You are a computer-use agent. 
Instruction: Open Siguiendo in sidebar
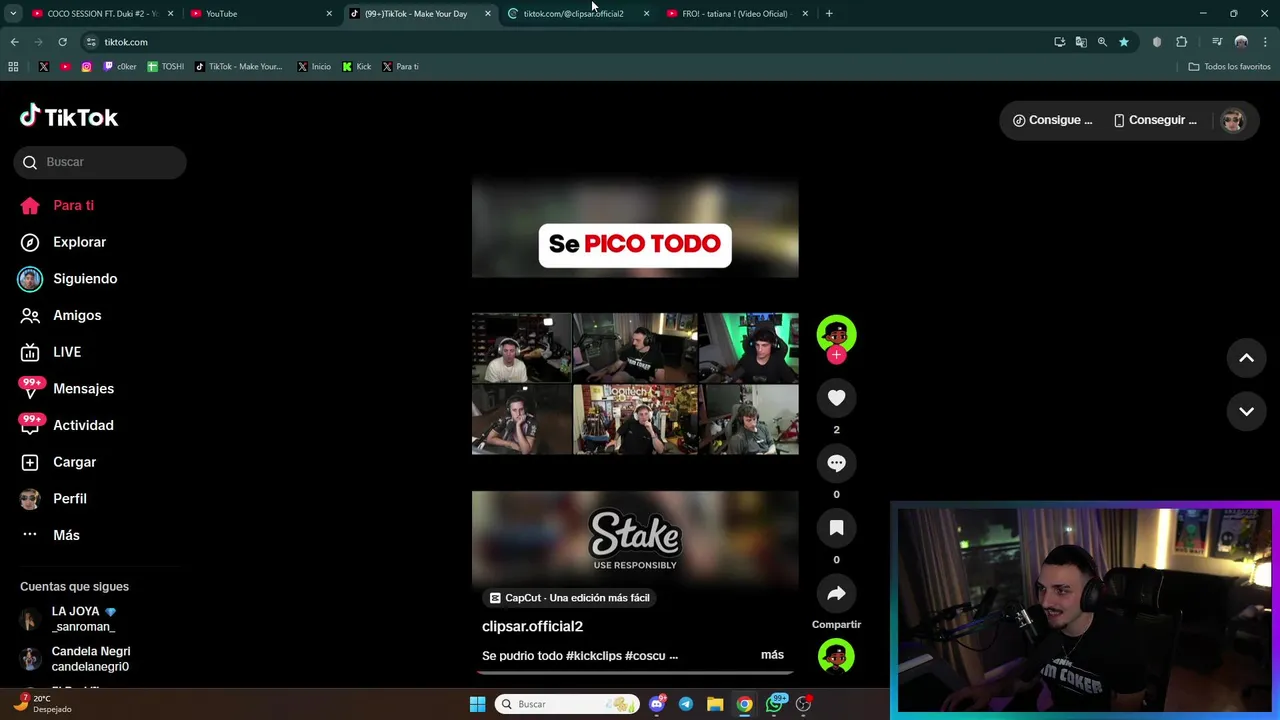point(68,279)
